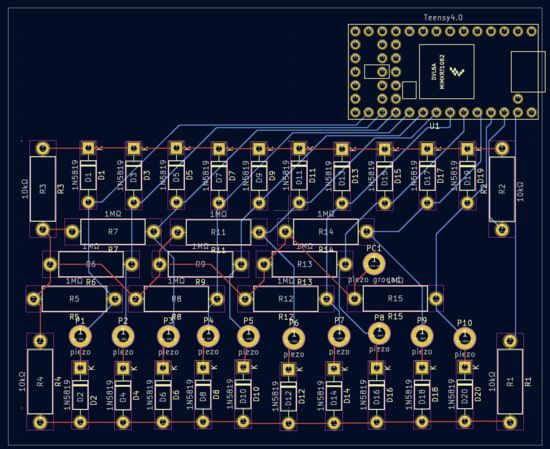Click the 10kΩ value beside R1
The height and width of the screenshot is (449, 550).
coord(492,382)
